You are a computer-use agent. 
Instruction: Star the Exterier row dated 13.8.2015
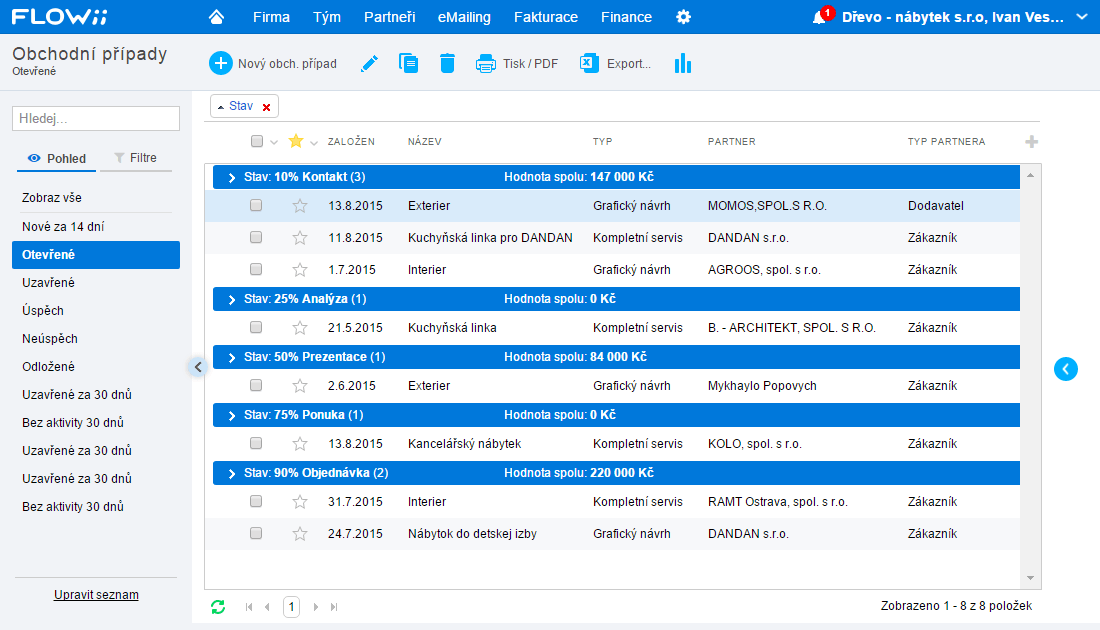300,206
